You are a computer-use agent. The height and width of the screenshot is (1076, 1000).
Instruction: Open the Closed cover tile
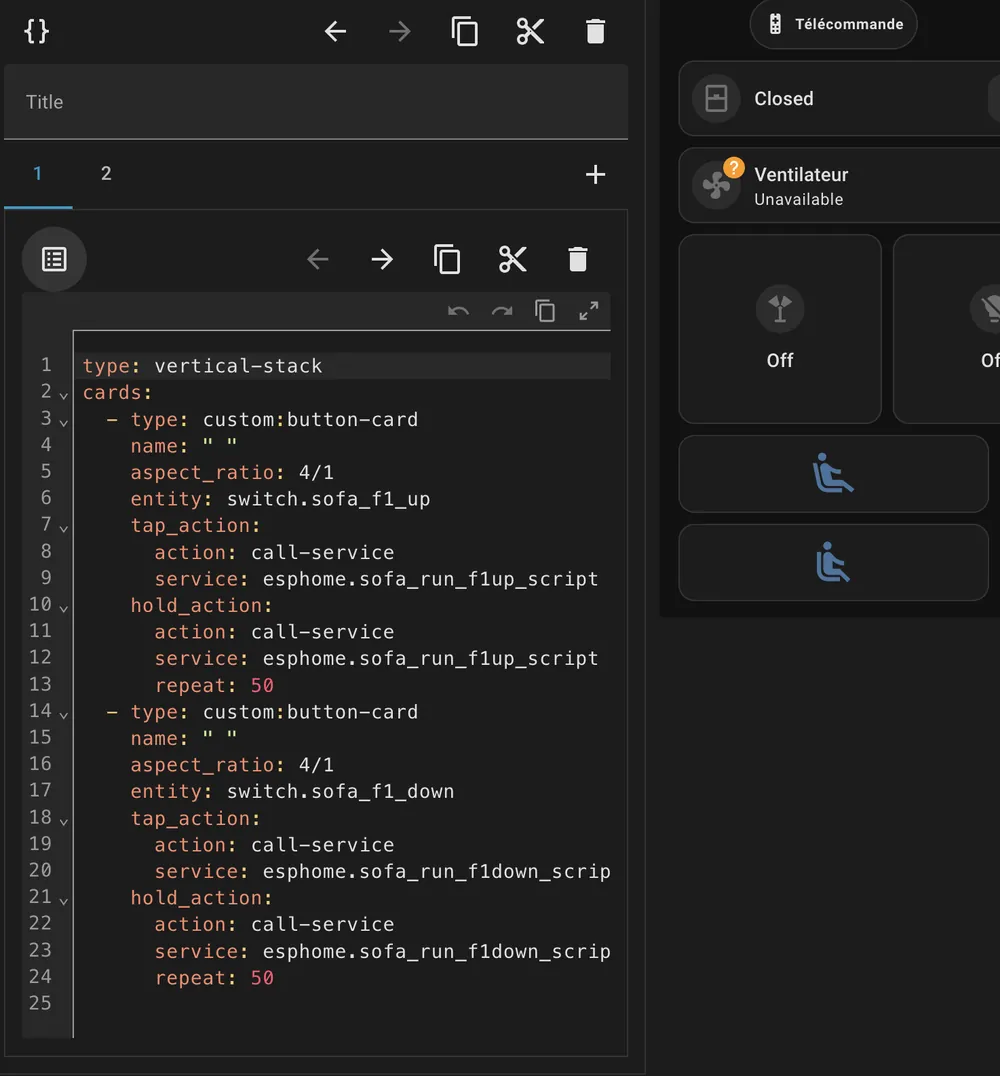pos(839,99)
